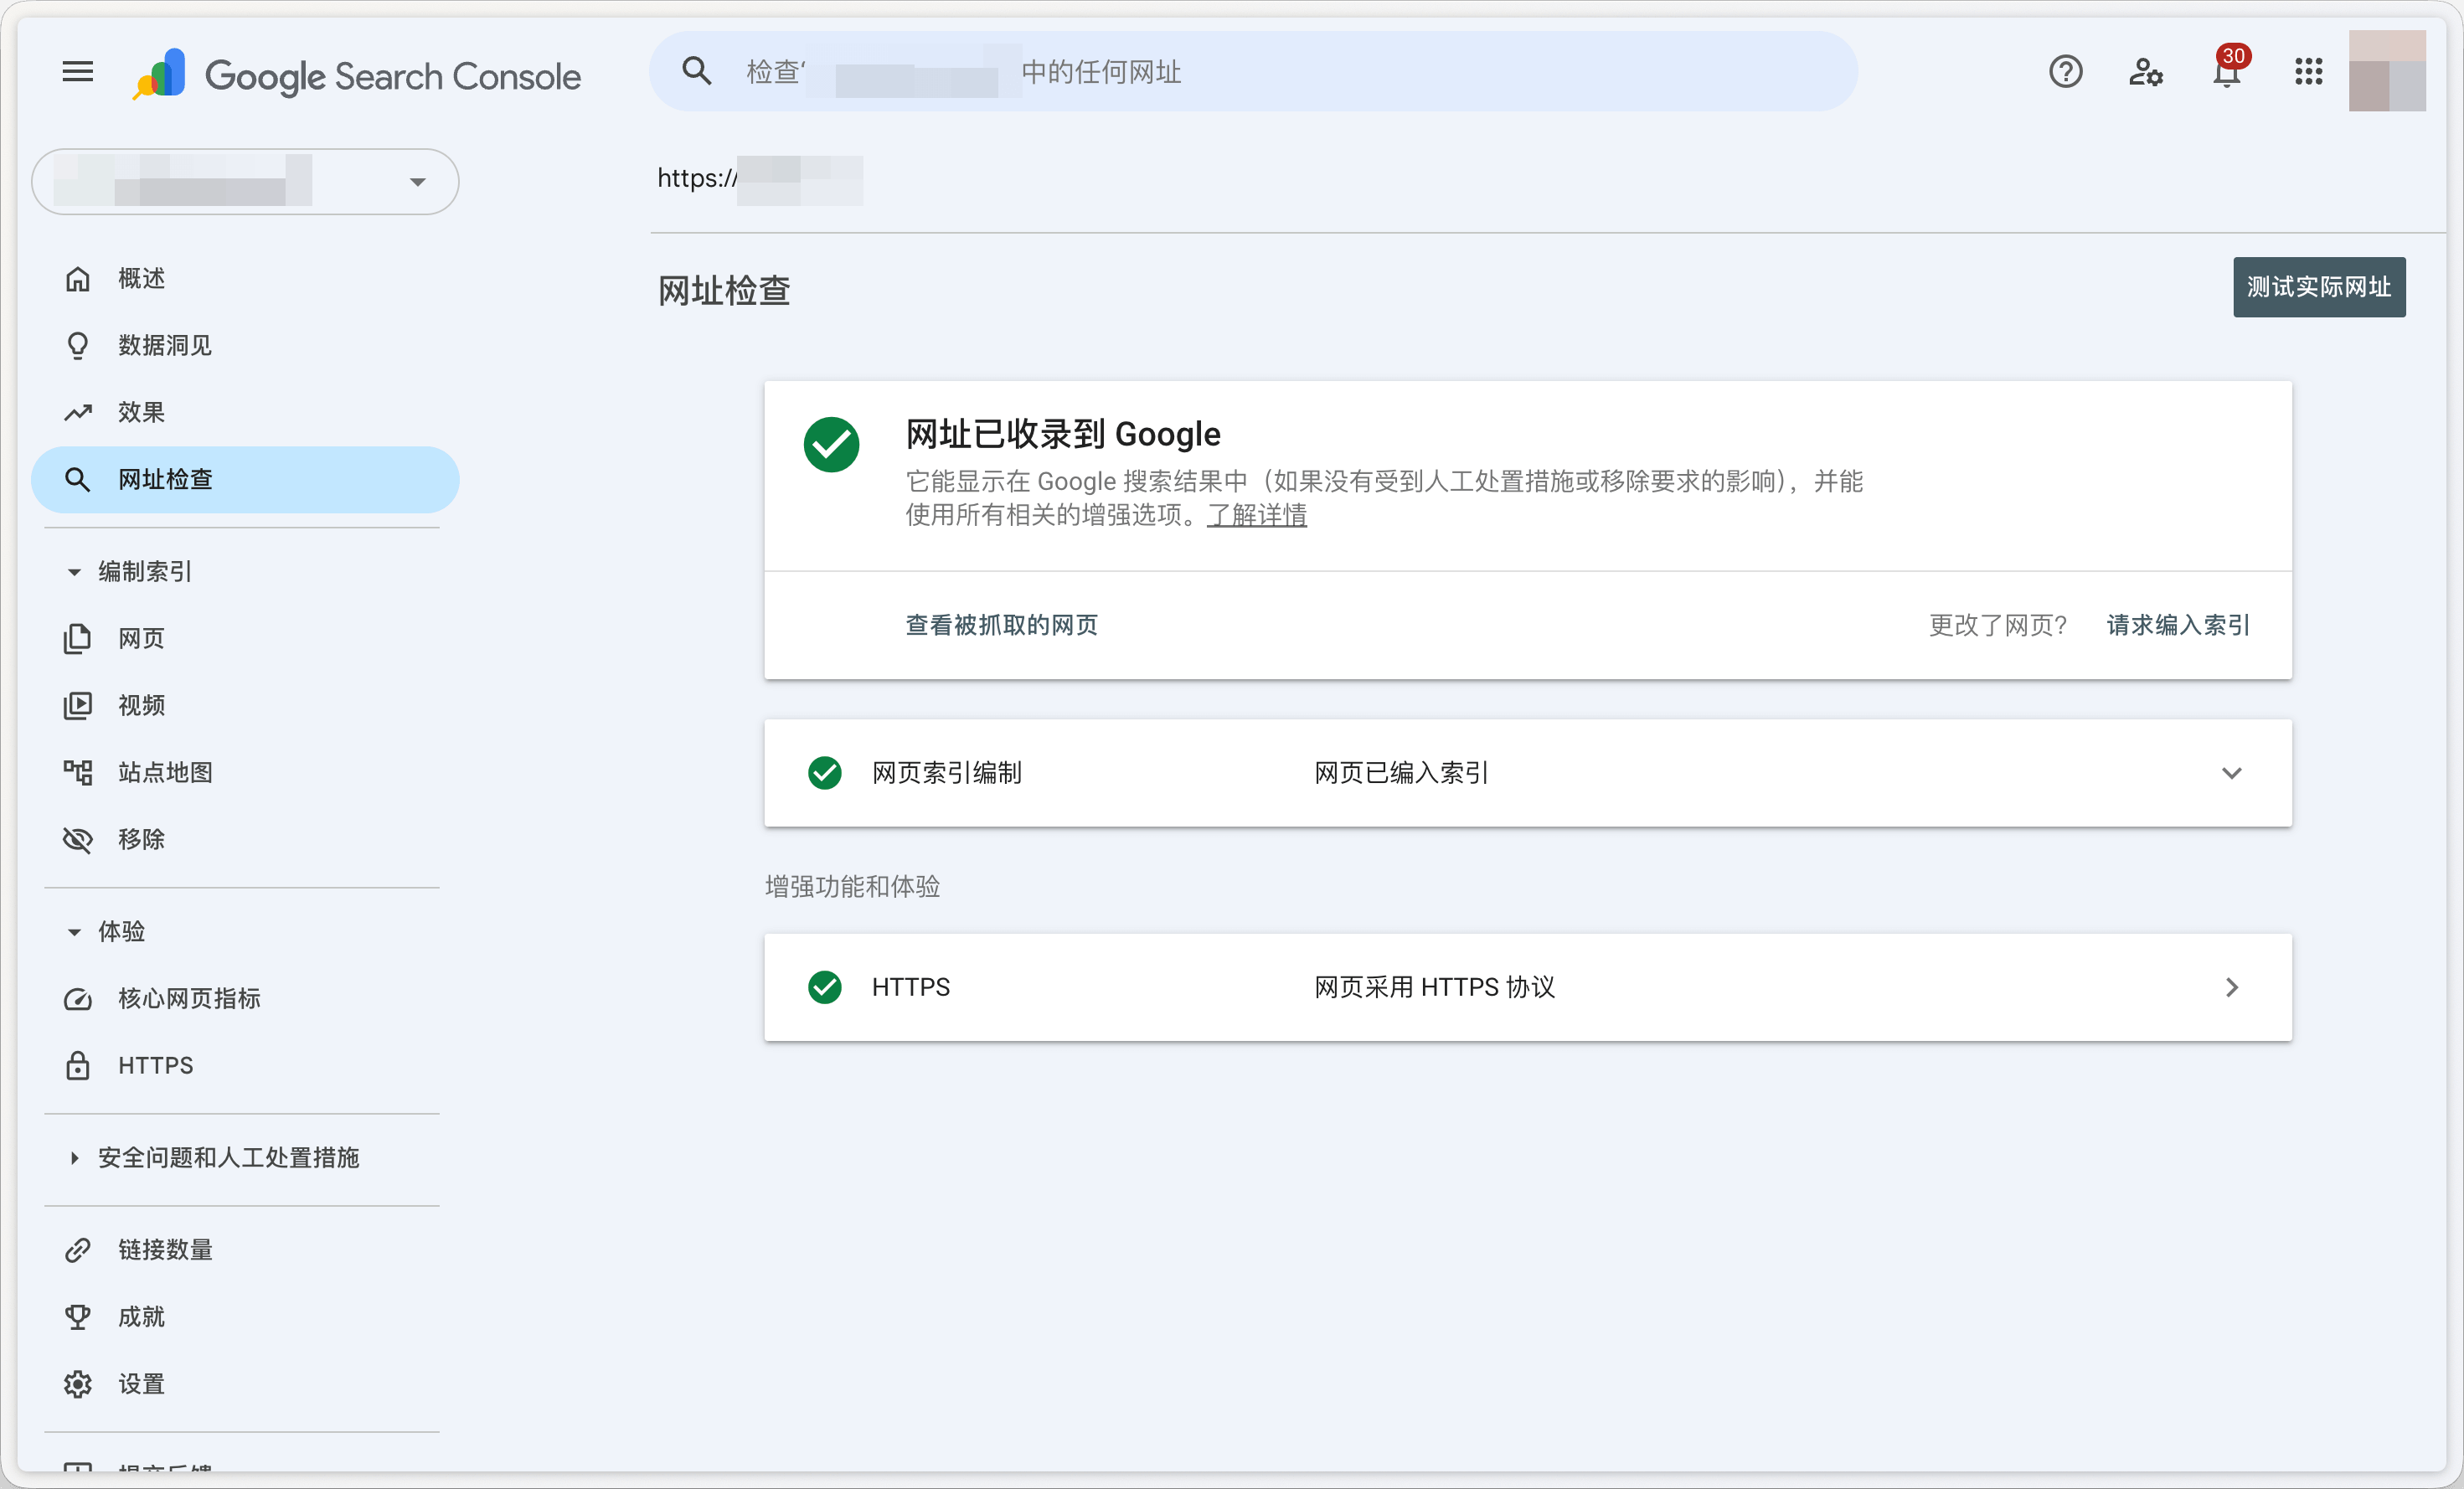Click the video icon beside 视频

coord(77,706)
